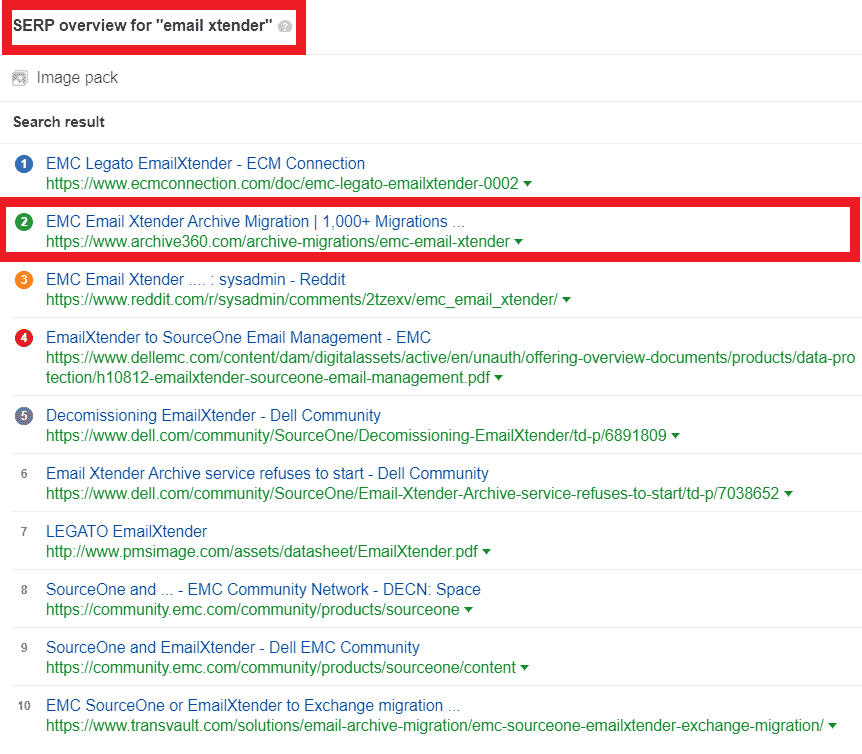Visit the dellemc.com PDF URL
This screenshot has width=862, height=754.
(451, 368)
